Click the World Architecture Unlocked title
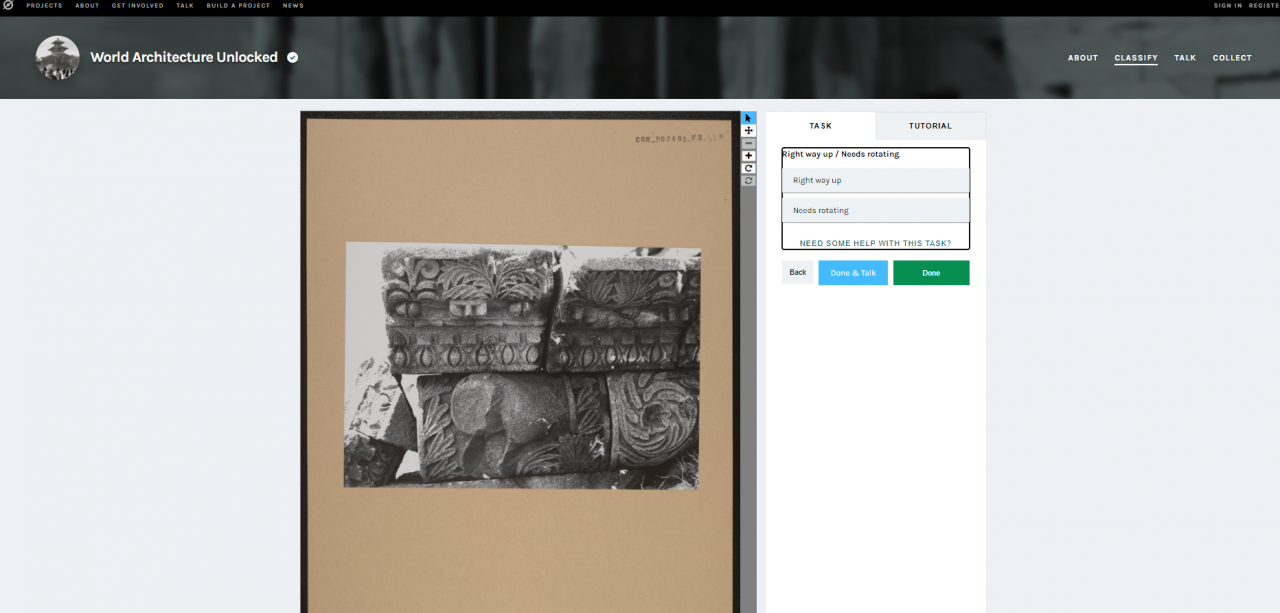 pos(184,57)
